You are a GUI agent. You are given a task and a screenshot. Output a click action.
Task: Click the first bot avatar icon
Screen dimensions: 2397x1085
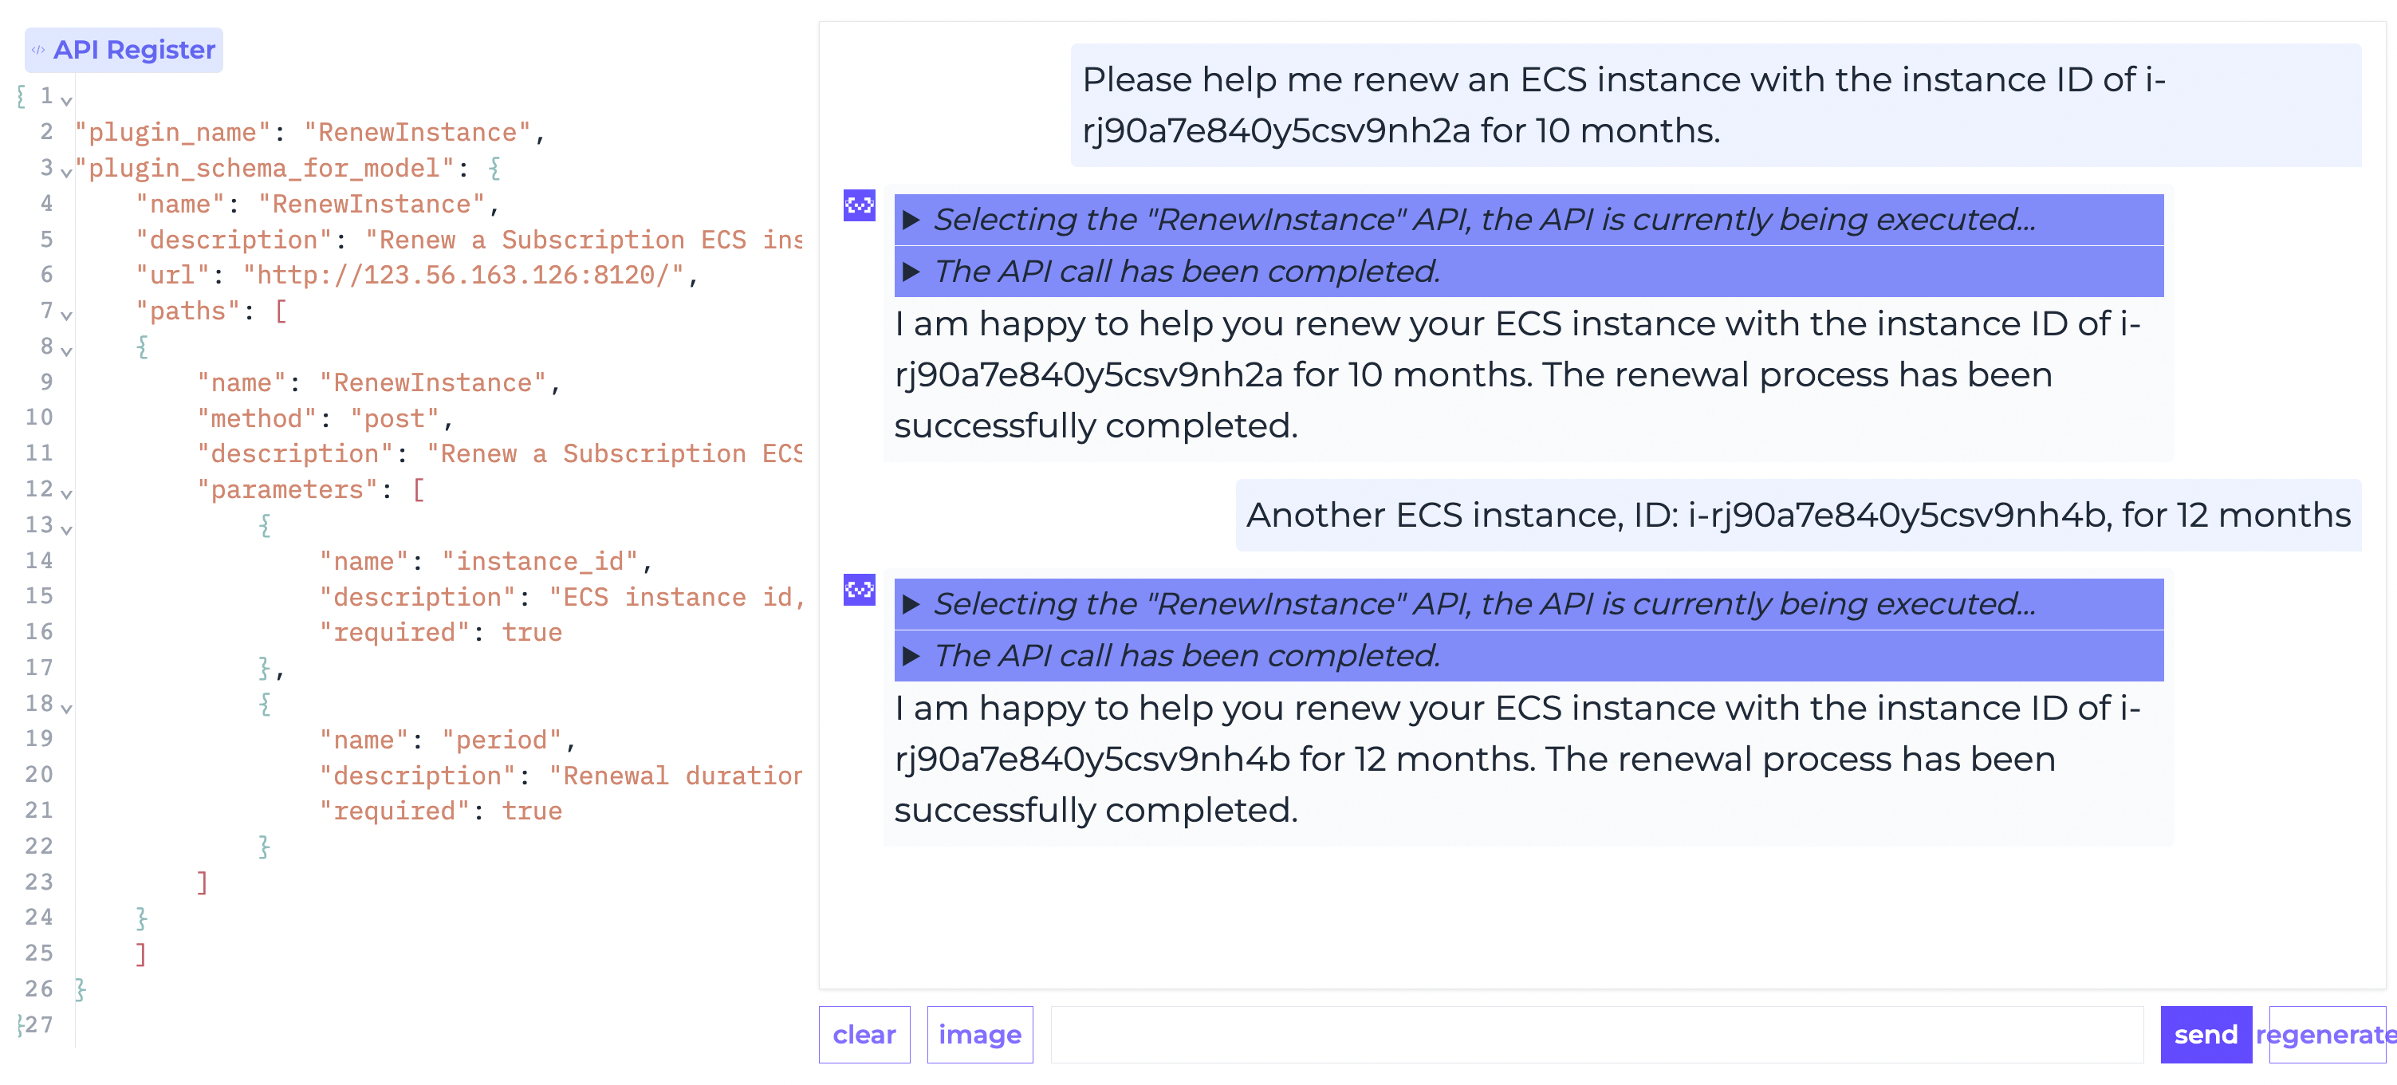(859, 206)
